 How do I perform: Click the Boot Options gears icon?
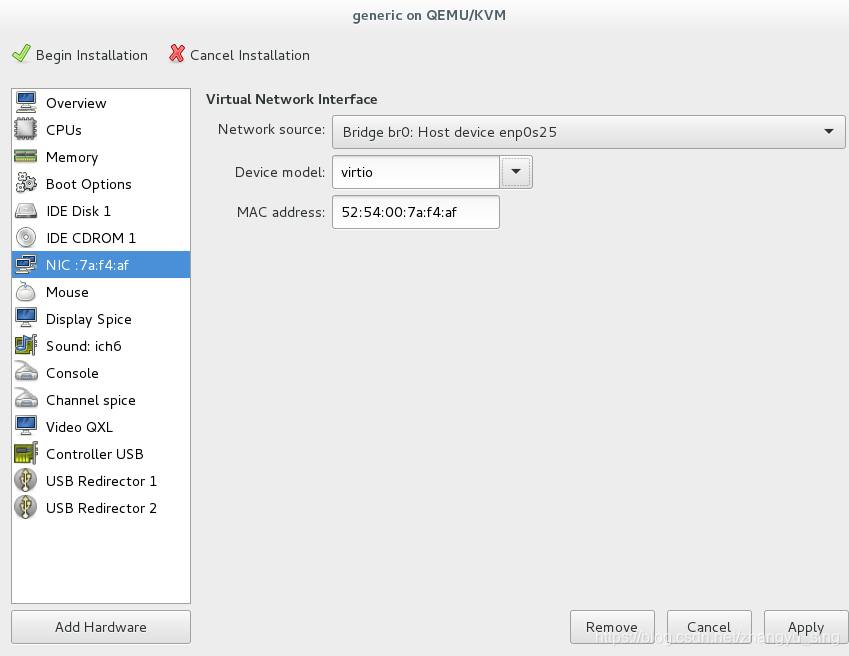pyautogui.click(x=26, y=183)
